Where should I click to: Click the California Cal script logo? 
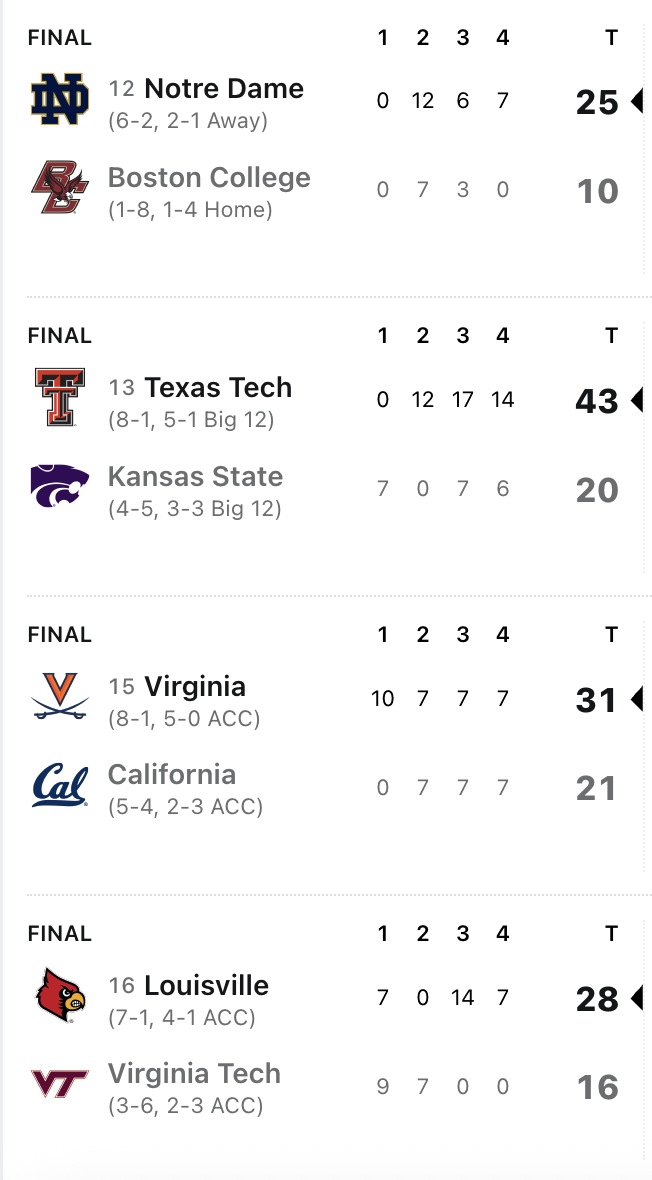pos(59,786)
